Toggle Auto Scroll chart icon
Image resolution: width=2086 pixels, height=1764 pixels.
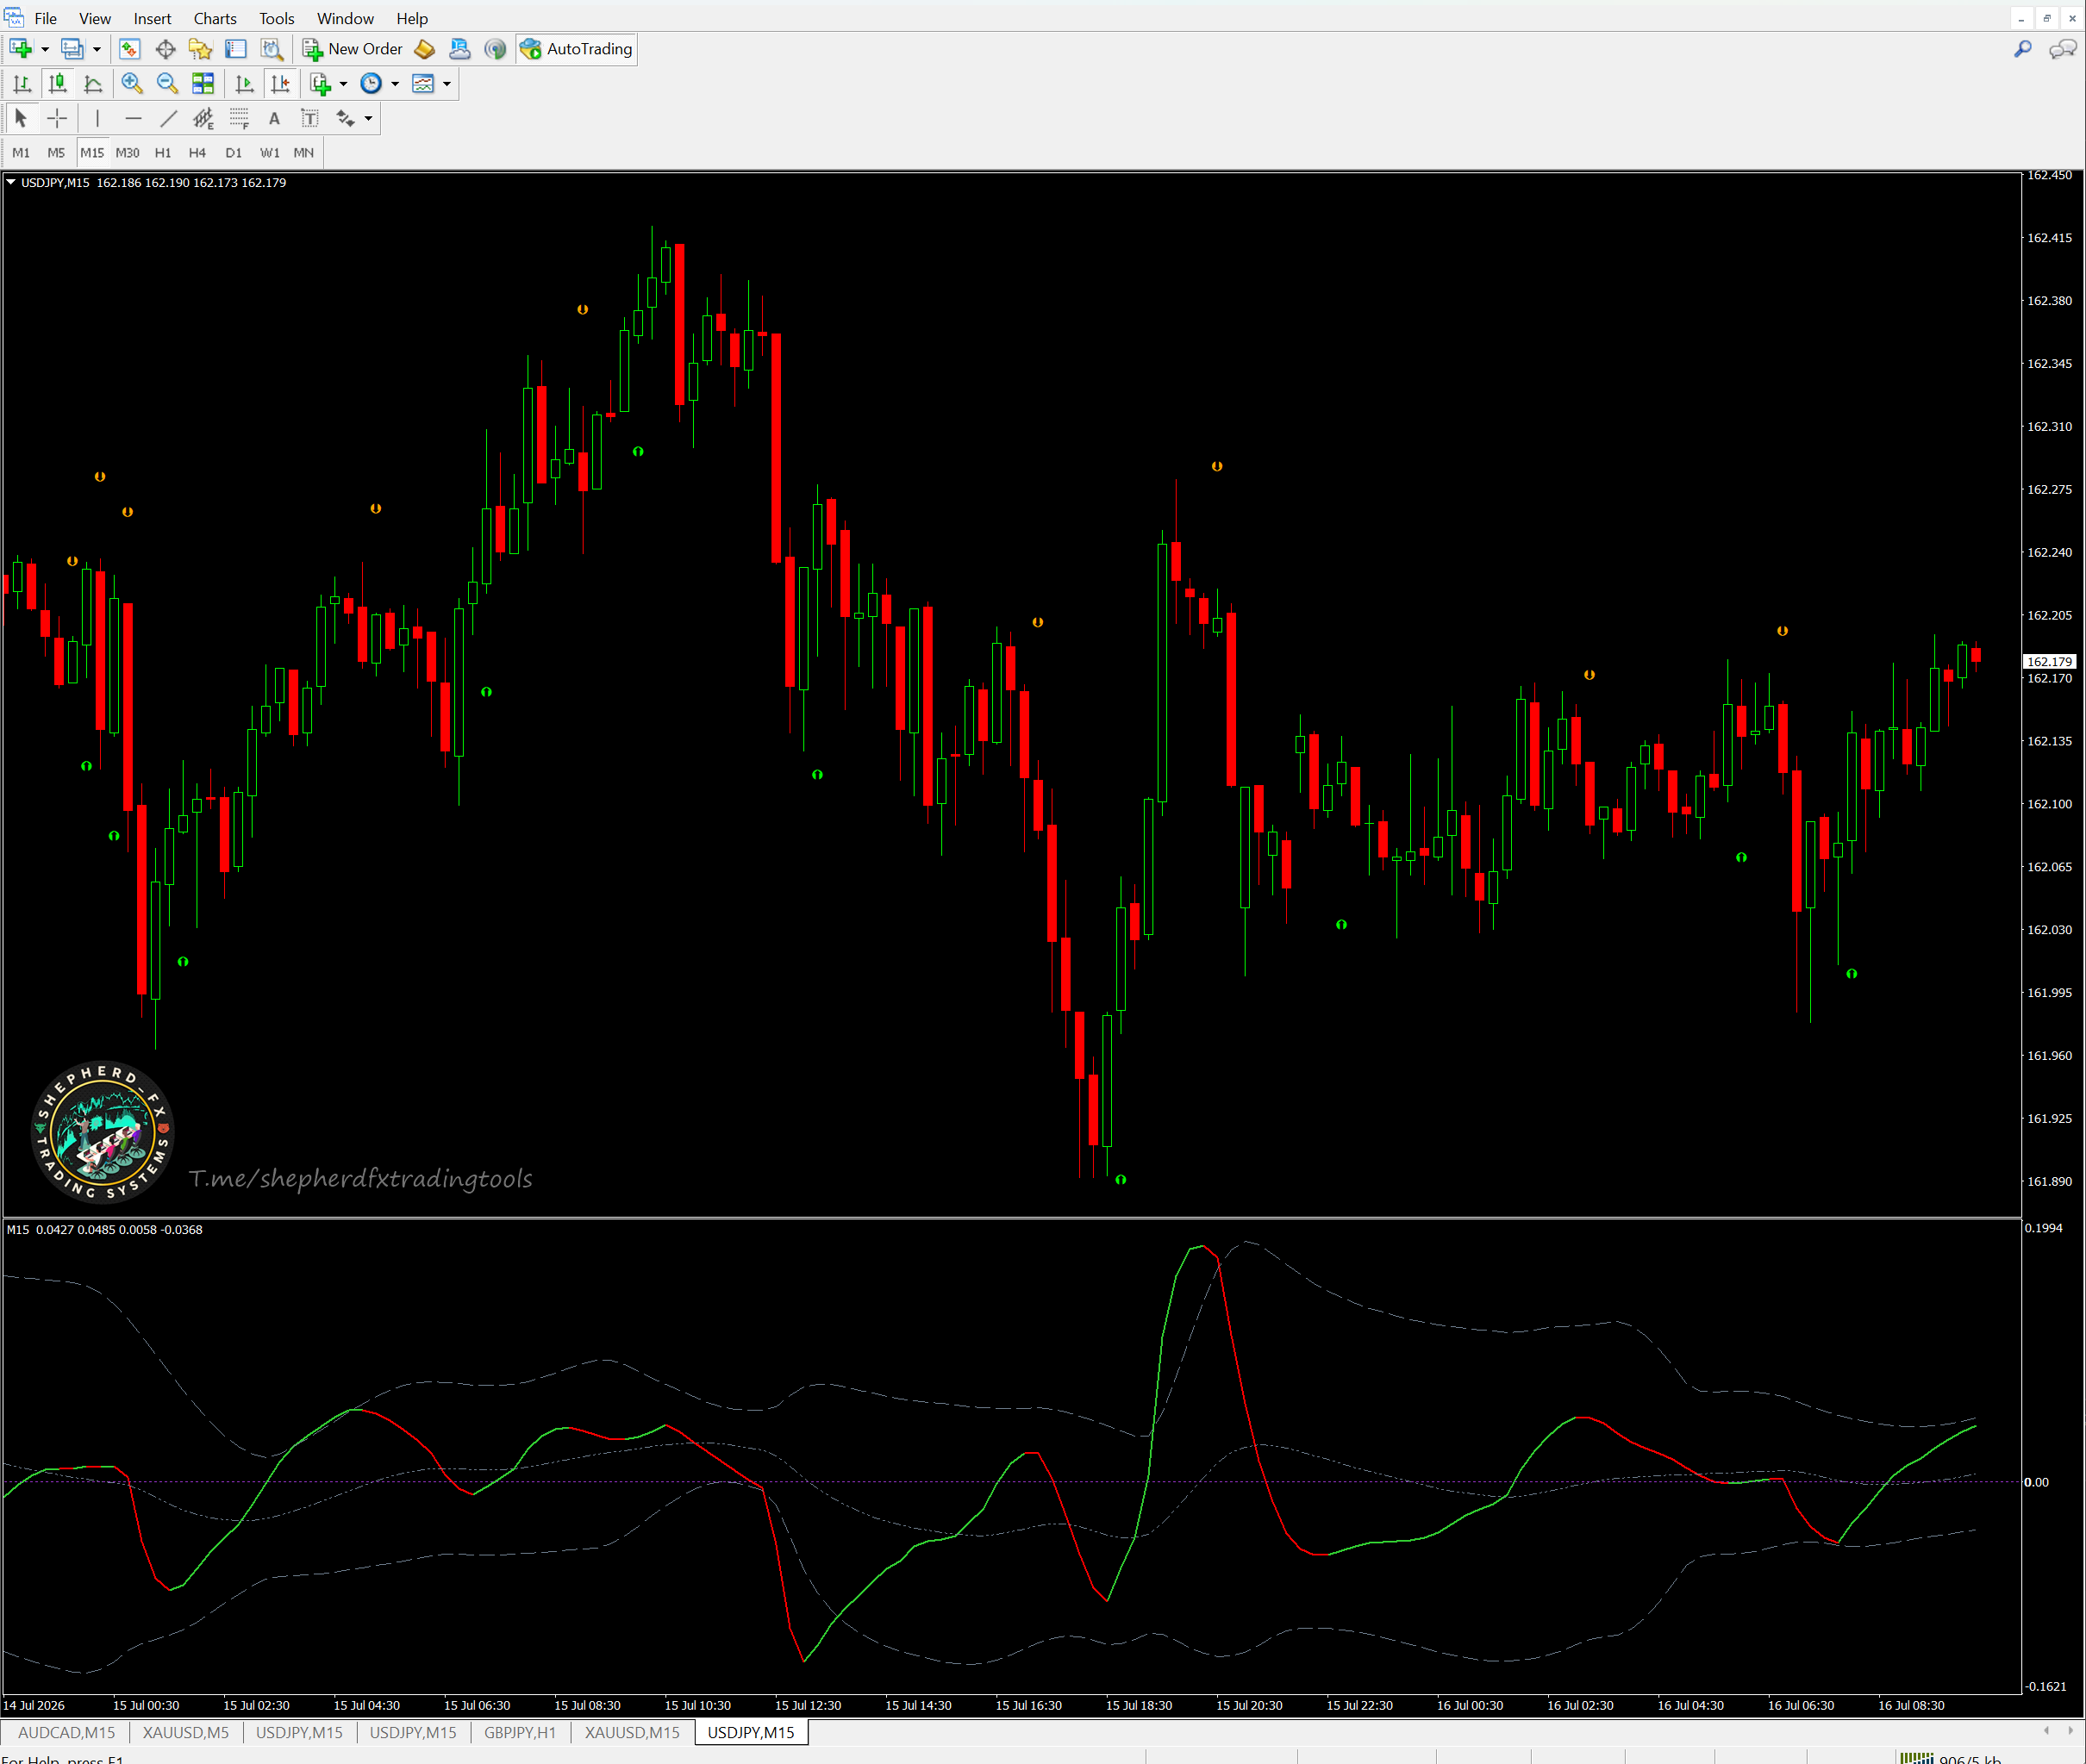coord(244,84)
